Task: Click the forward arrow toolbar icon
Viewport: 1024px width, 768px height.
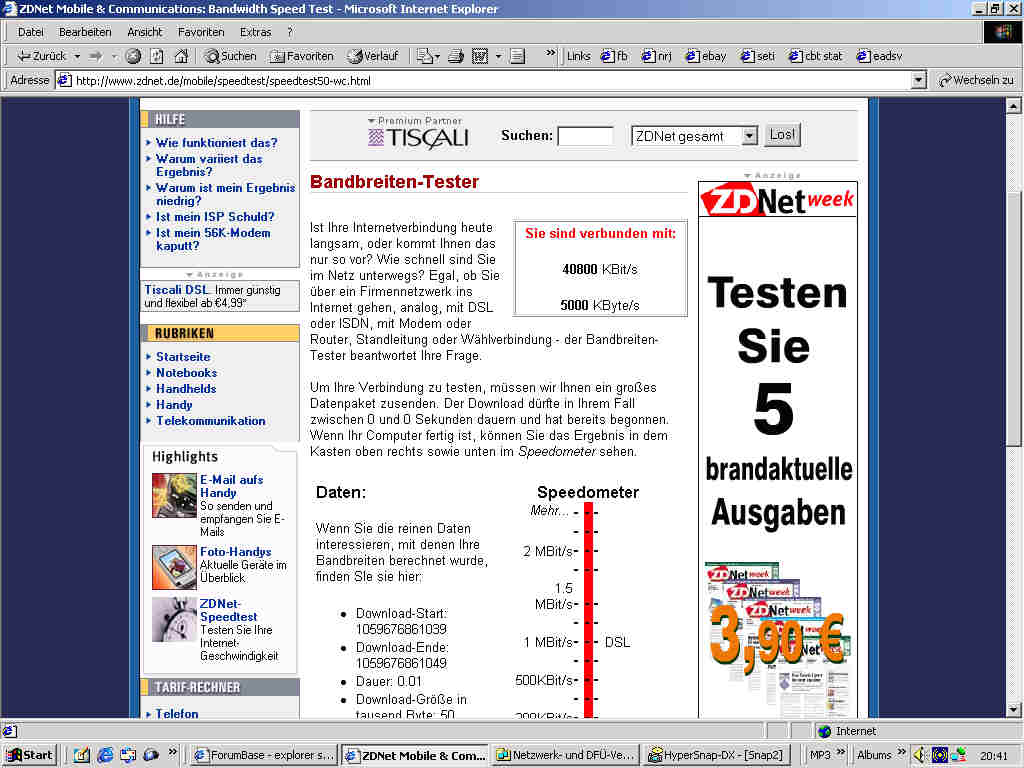Action: 96,56
